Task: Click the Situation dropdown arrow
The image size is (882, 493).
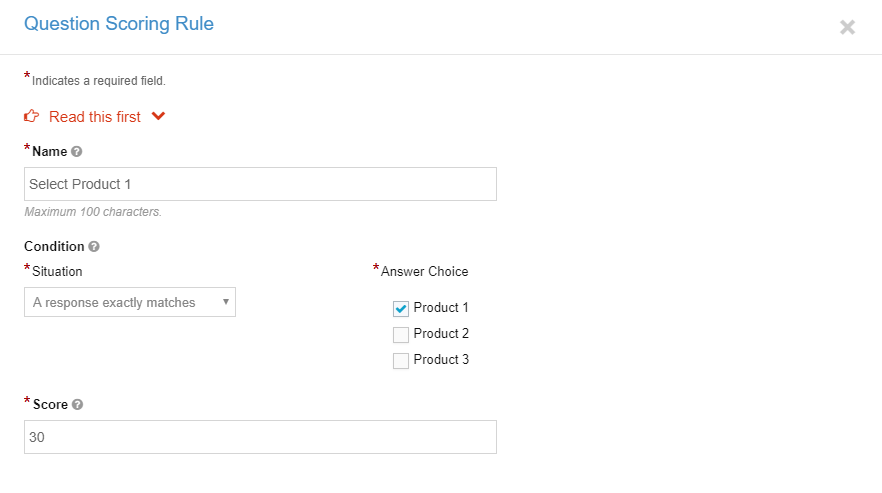Action: point(226,302)
